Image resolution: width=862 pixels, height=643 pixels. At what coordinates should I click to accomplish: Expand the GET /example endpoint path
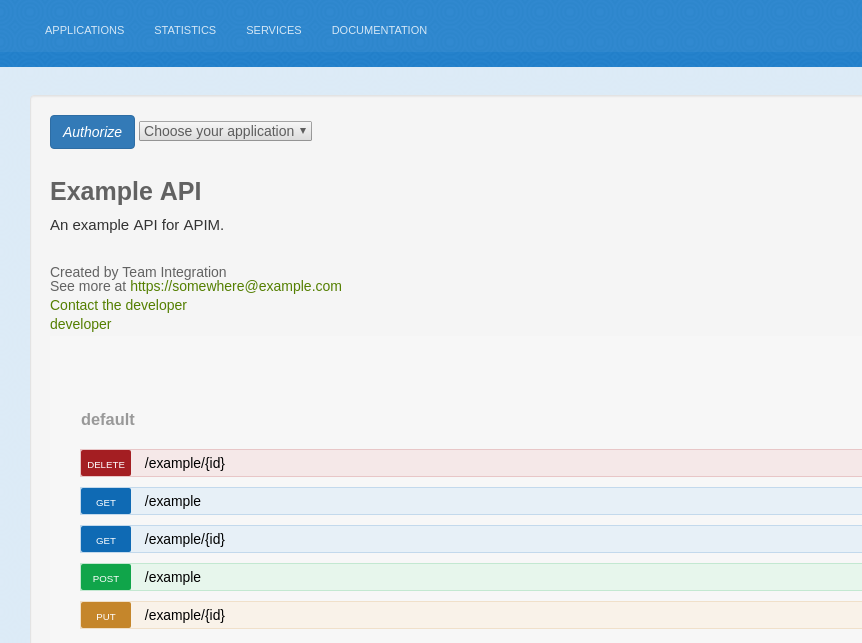pyautogui.click(x=173, y=501)
